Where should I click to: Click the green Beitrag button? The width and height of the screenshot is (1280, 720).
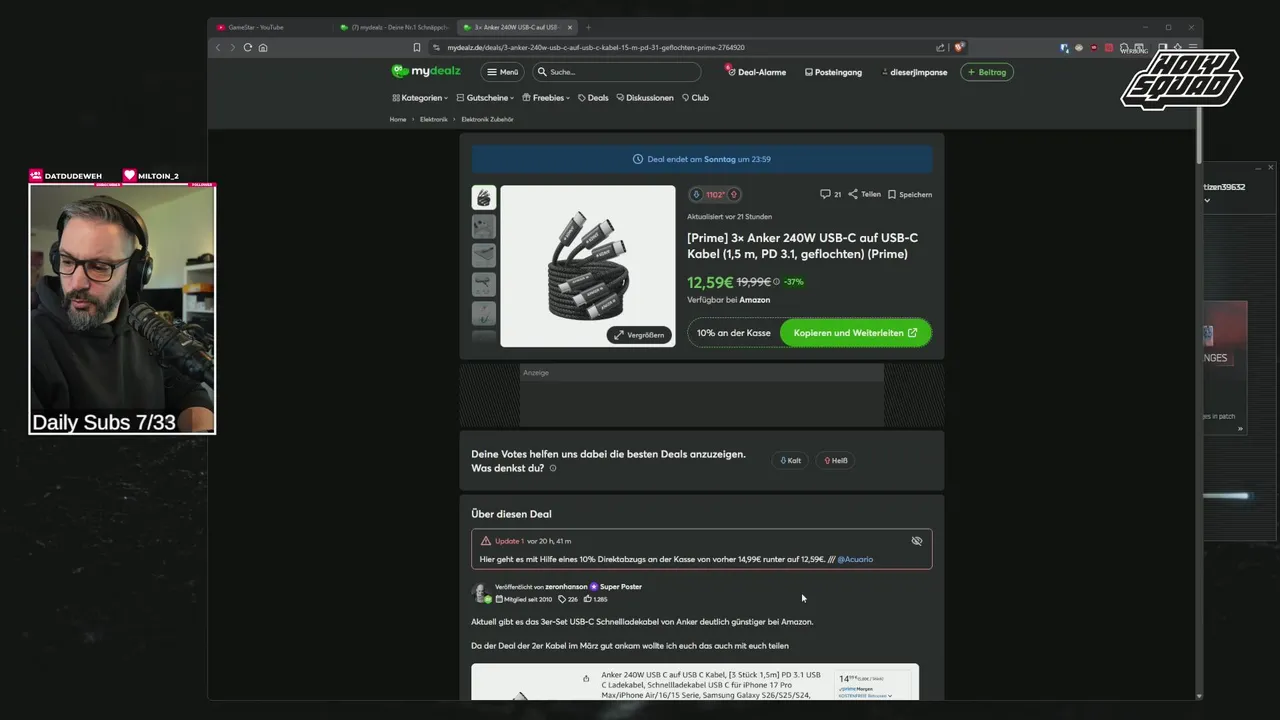click(x=987, y=72)
